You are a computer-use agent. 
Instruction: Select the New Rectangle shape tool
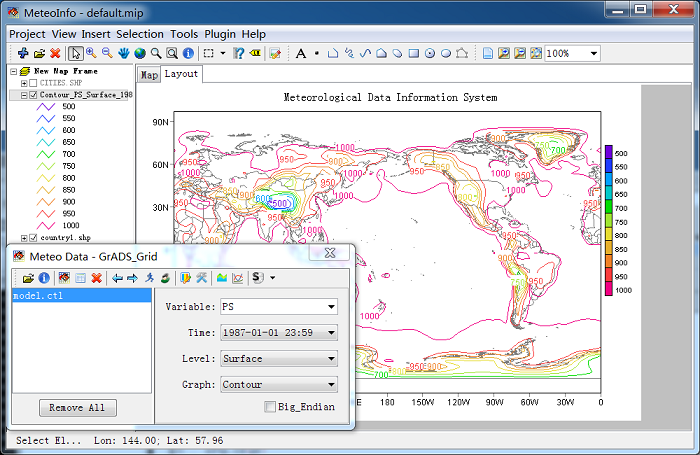[x=414, y=53]
